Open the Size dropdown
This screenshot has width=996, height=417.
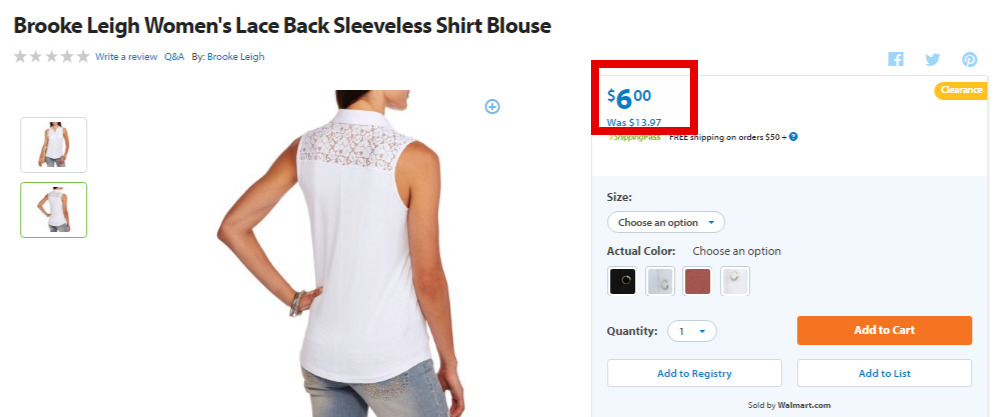pos(666,222)
